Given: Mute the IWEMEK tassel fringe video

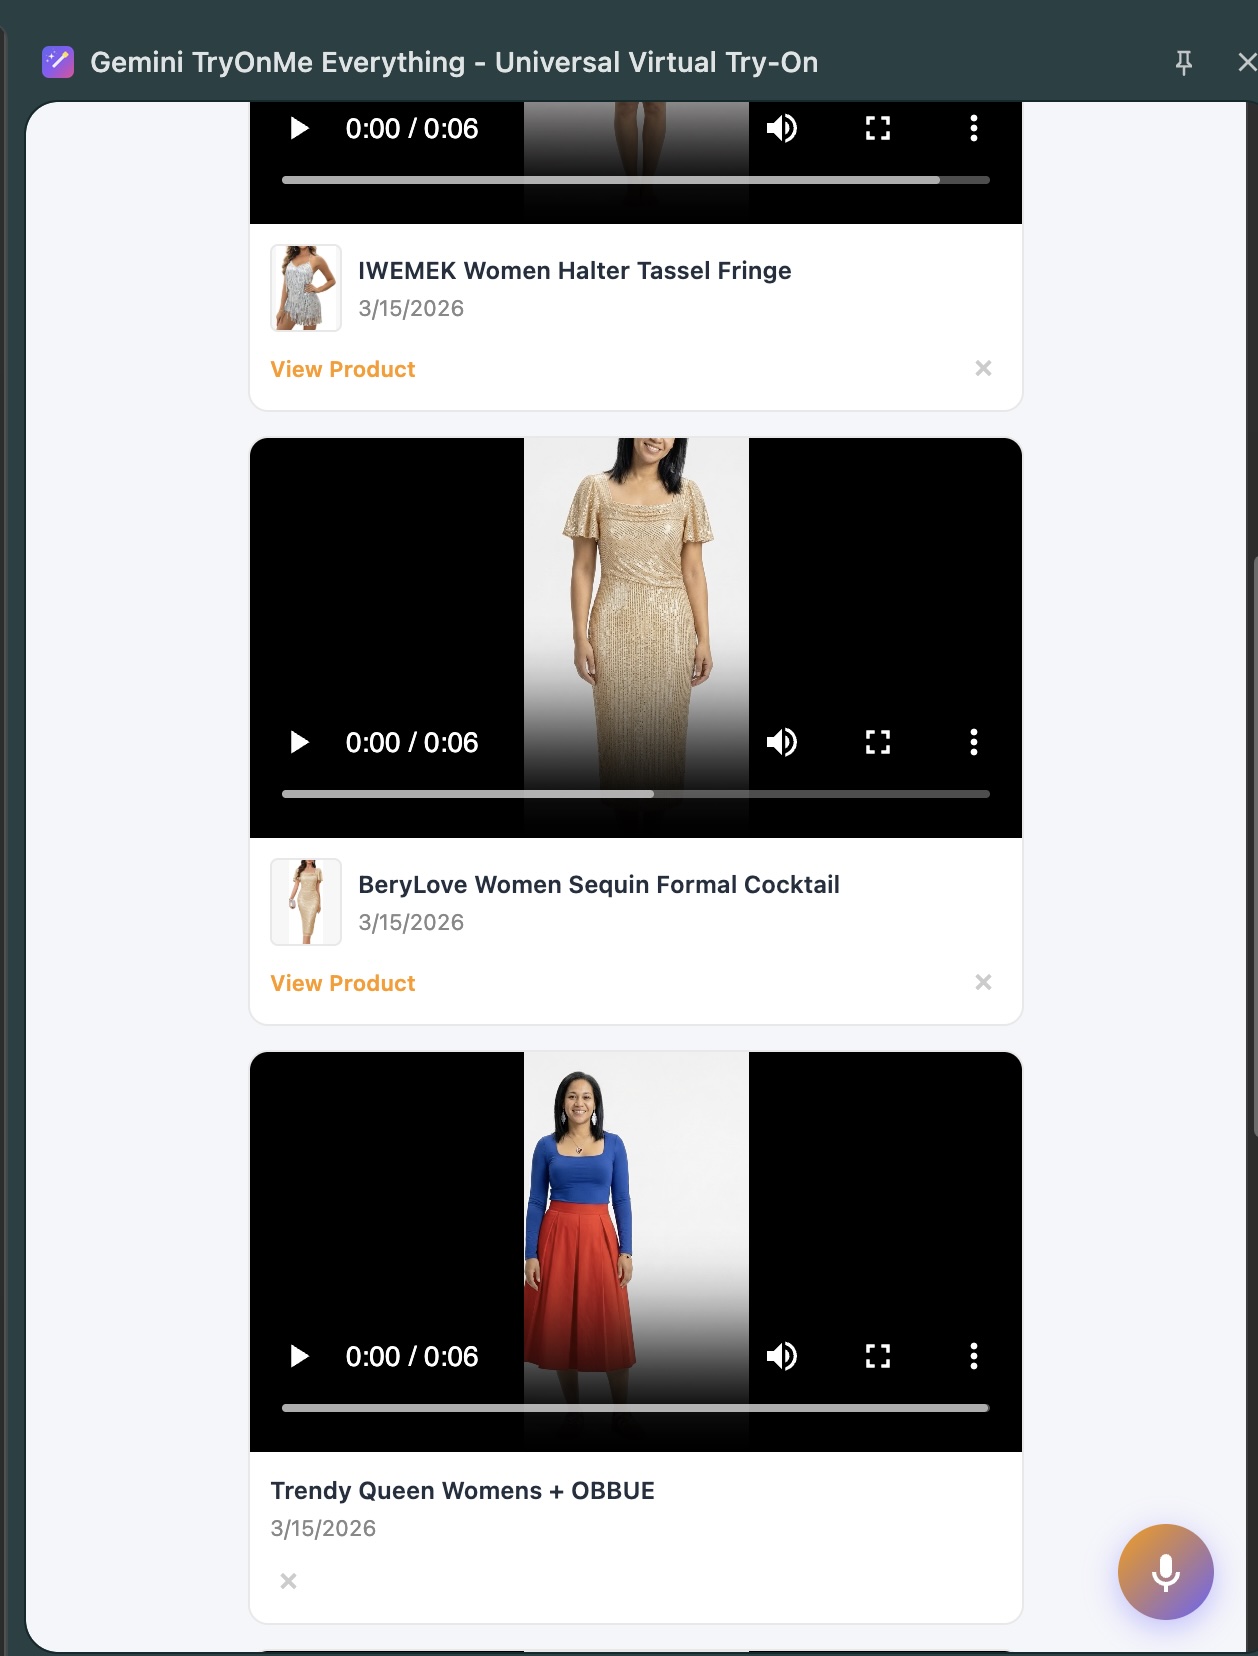Looking at the screenshot, I should tap(782, 128).
